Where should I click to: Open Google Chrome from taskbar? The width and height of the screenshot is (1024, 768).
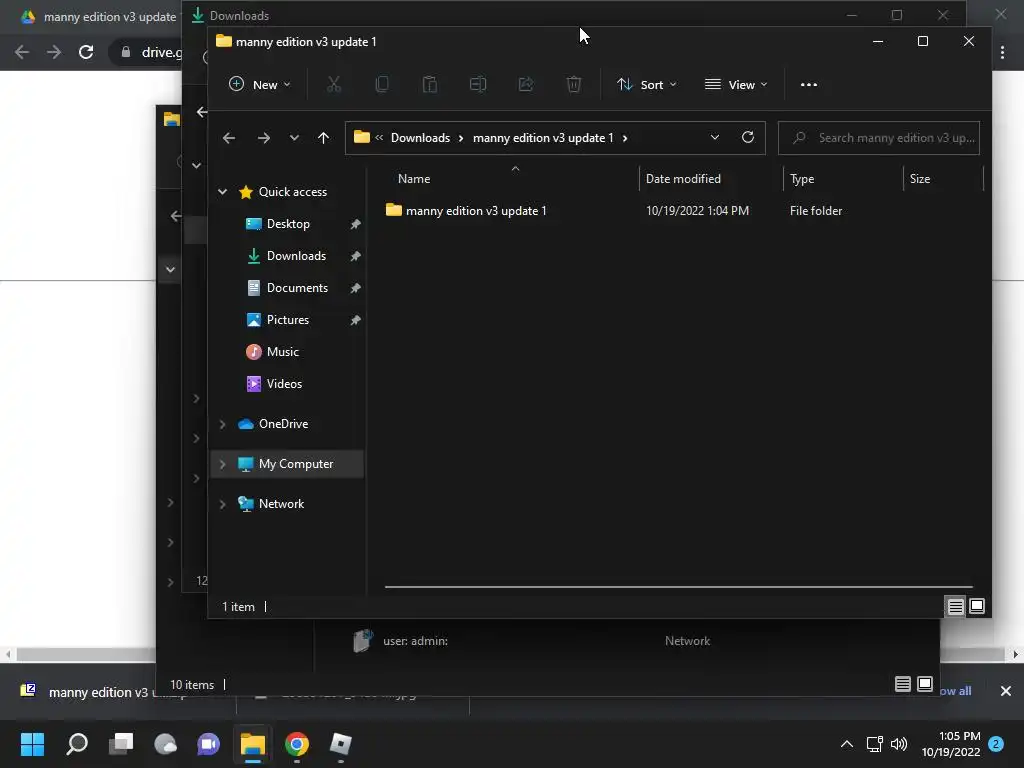[296, 744]
